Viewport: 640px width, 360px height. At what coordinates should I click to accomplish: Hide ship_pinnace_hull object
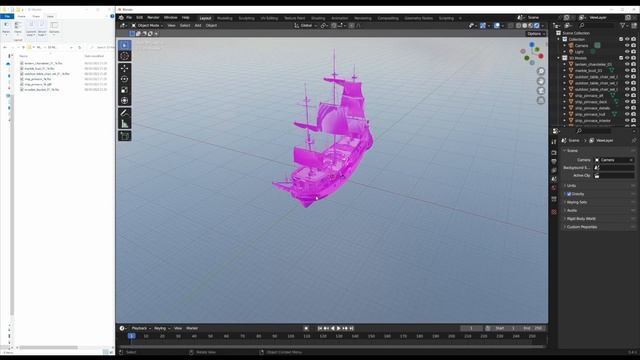tap(627, 114)
